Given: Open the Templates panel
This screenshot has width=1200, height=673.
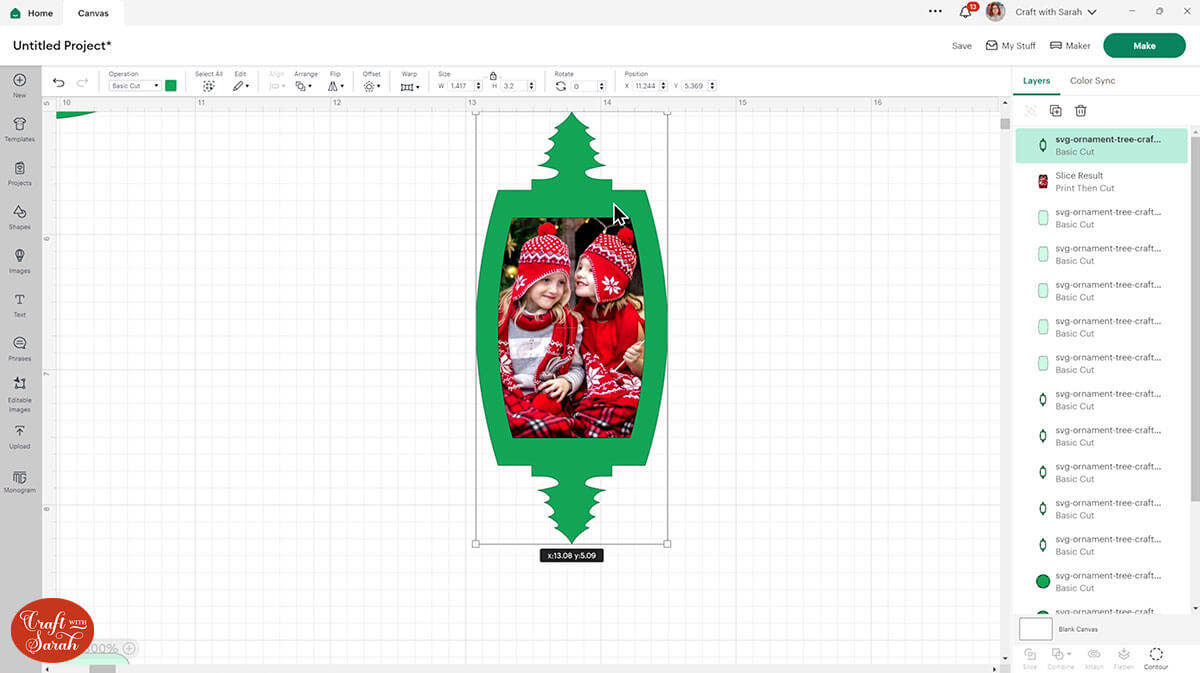Looking at the screenshot, I should coord(19,128).
